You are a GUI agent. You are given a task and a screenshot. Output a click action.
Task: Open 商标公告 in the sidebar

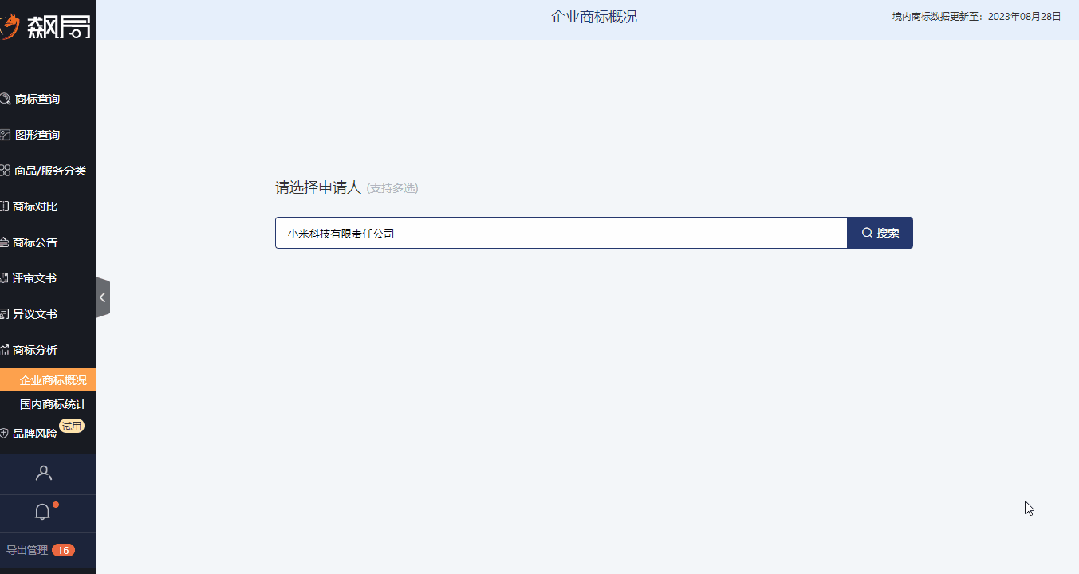[x=35, y=242]
